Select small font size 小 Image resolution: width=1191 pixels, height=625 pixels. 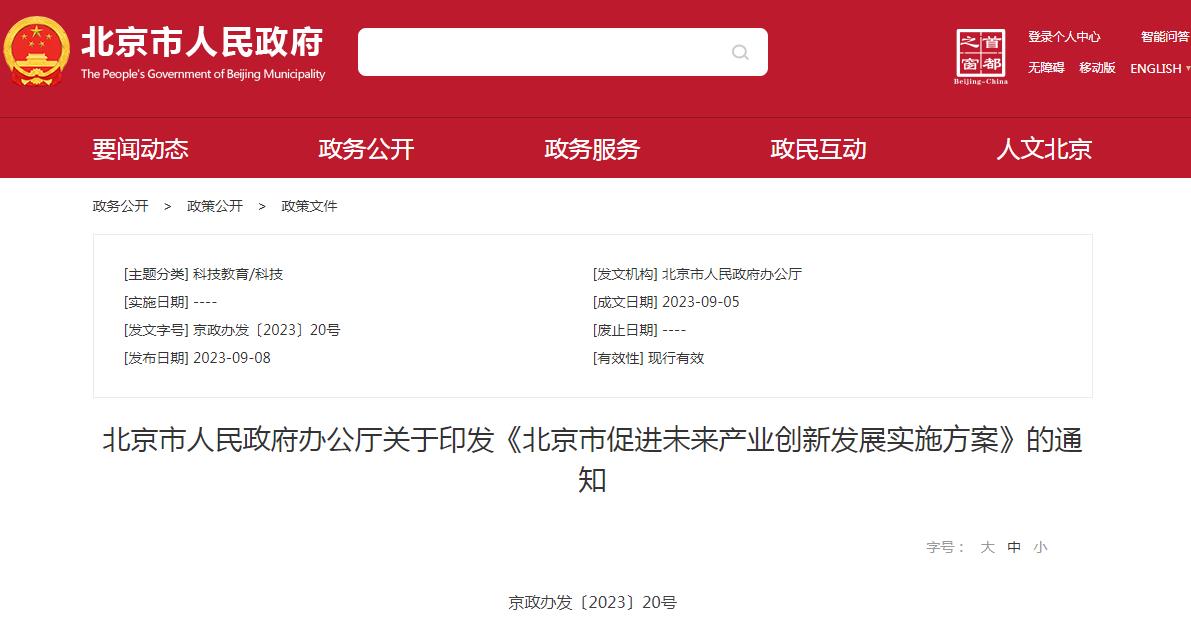tap(1040, 547)
